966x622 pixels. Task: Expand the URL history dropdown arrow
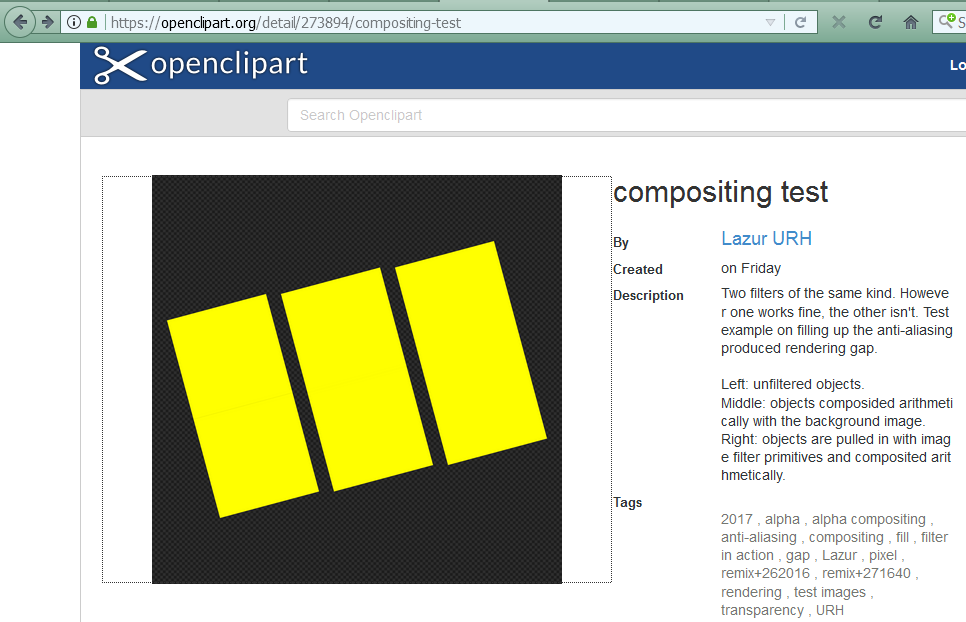click(770, 22)
